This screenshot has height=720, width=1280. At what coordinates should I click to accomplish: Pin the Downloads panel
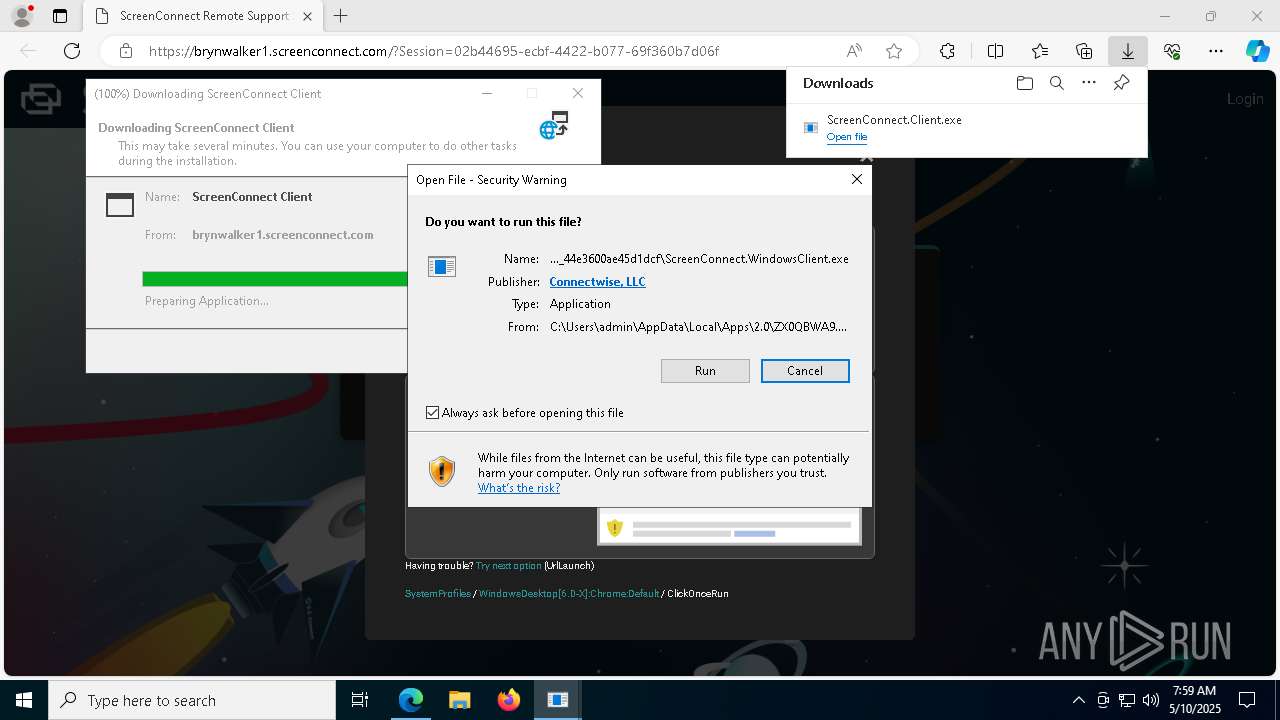1121,83
